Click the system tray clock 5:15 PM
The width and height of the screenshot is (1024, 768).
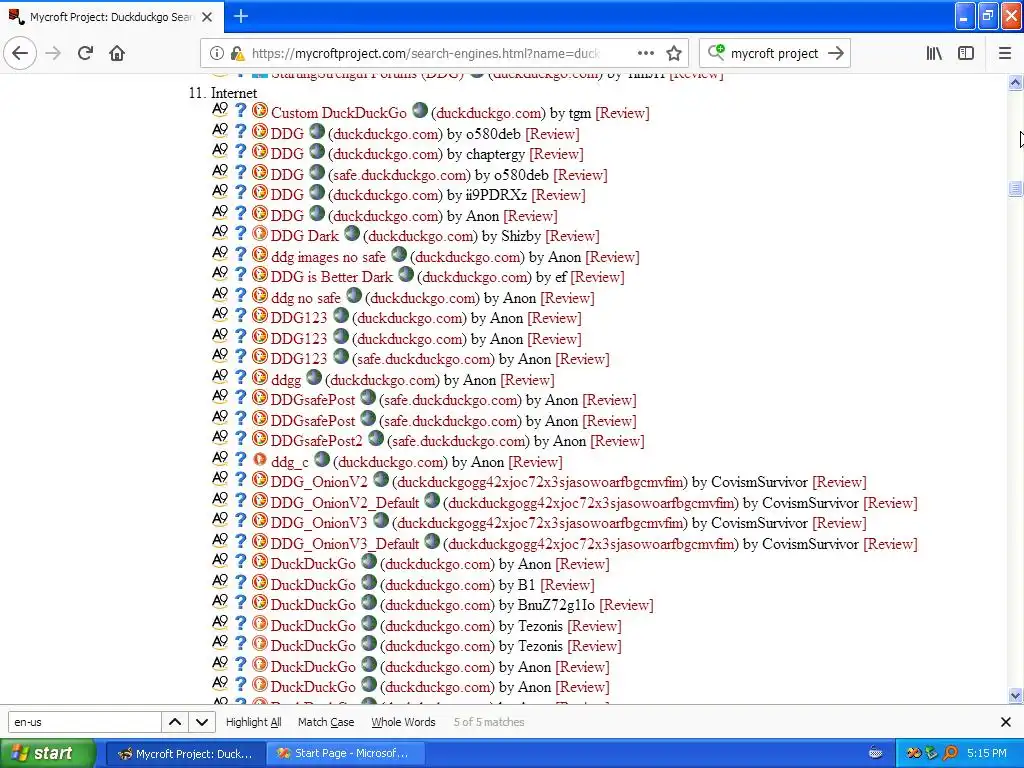[987, 754]
